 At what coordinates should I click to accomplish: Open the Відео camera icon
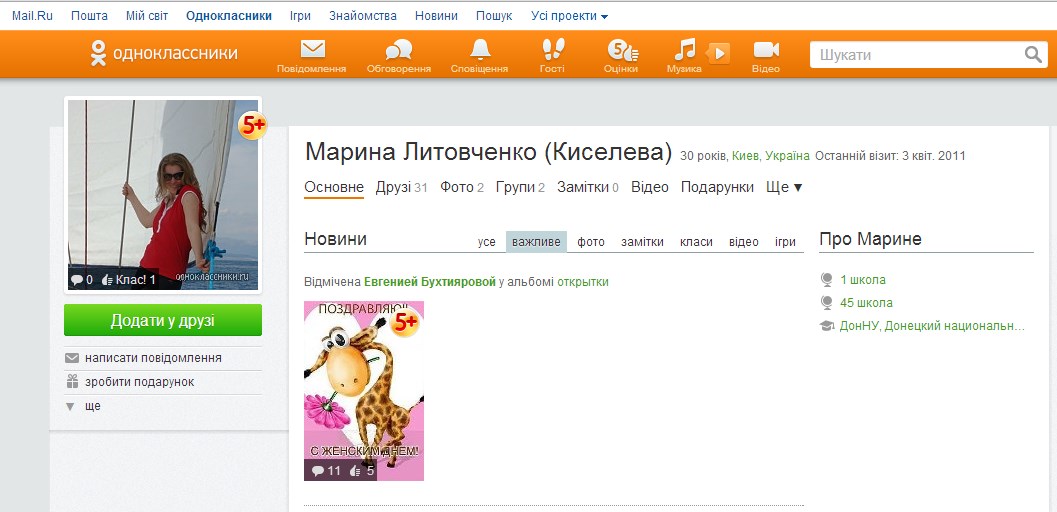(766, 49)
